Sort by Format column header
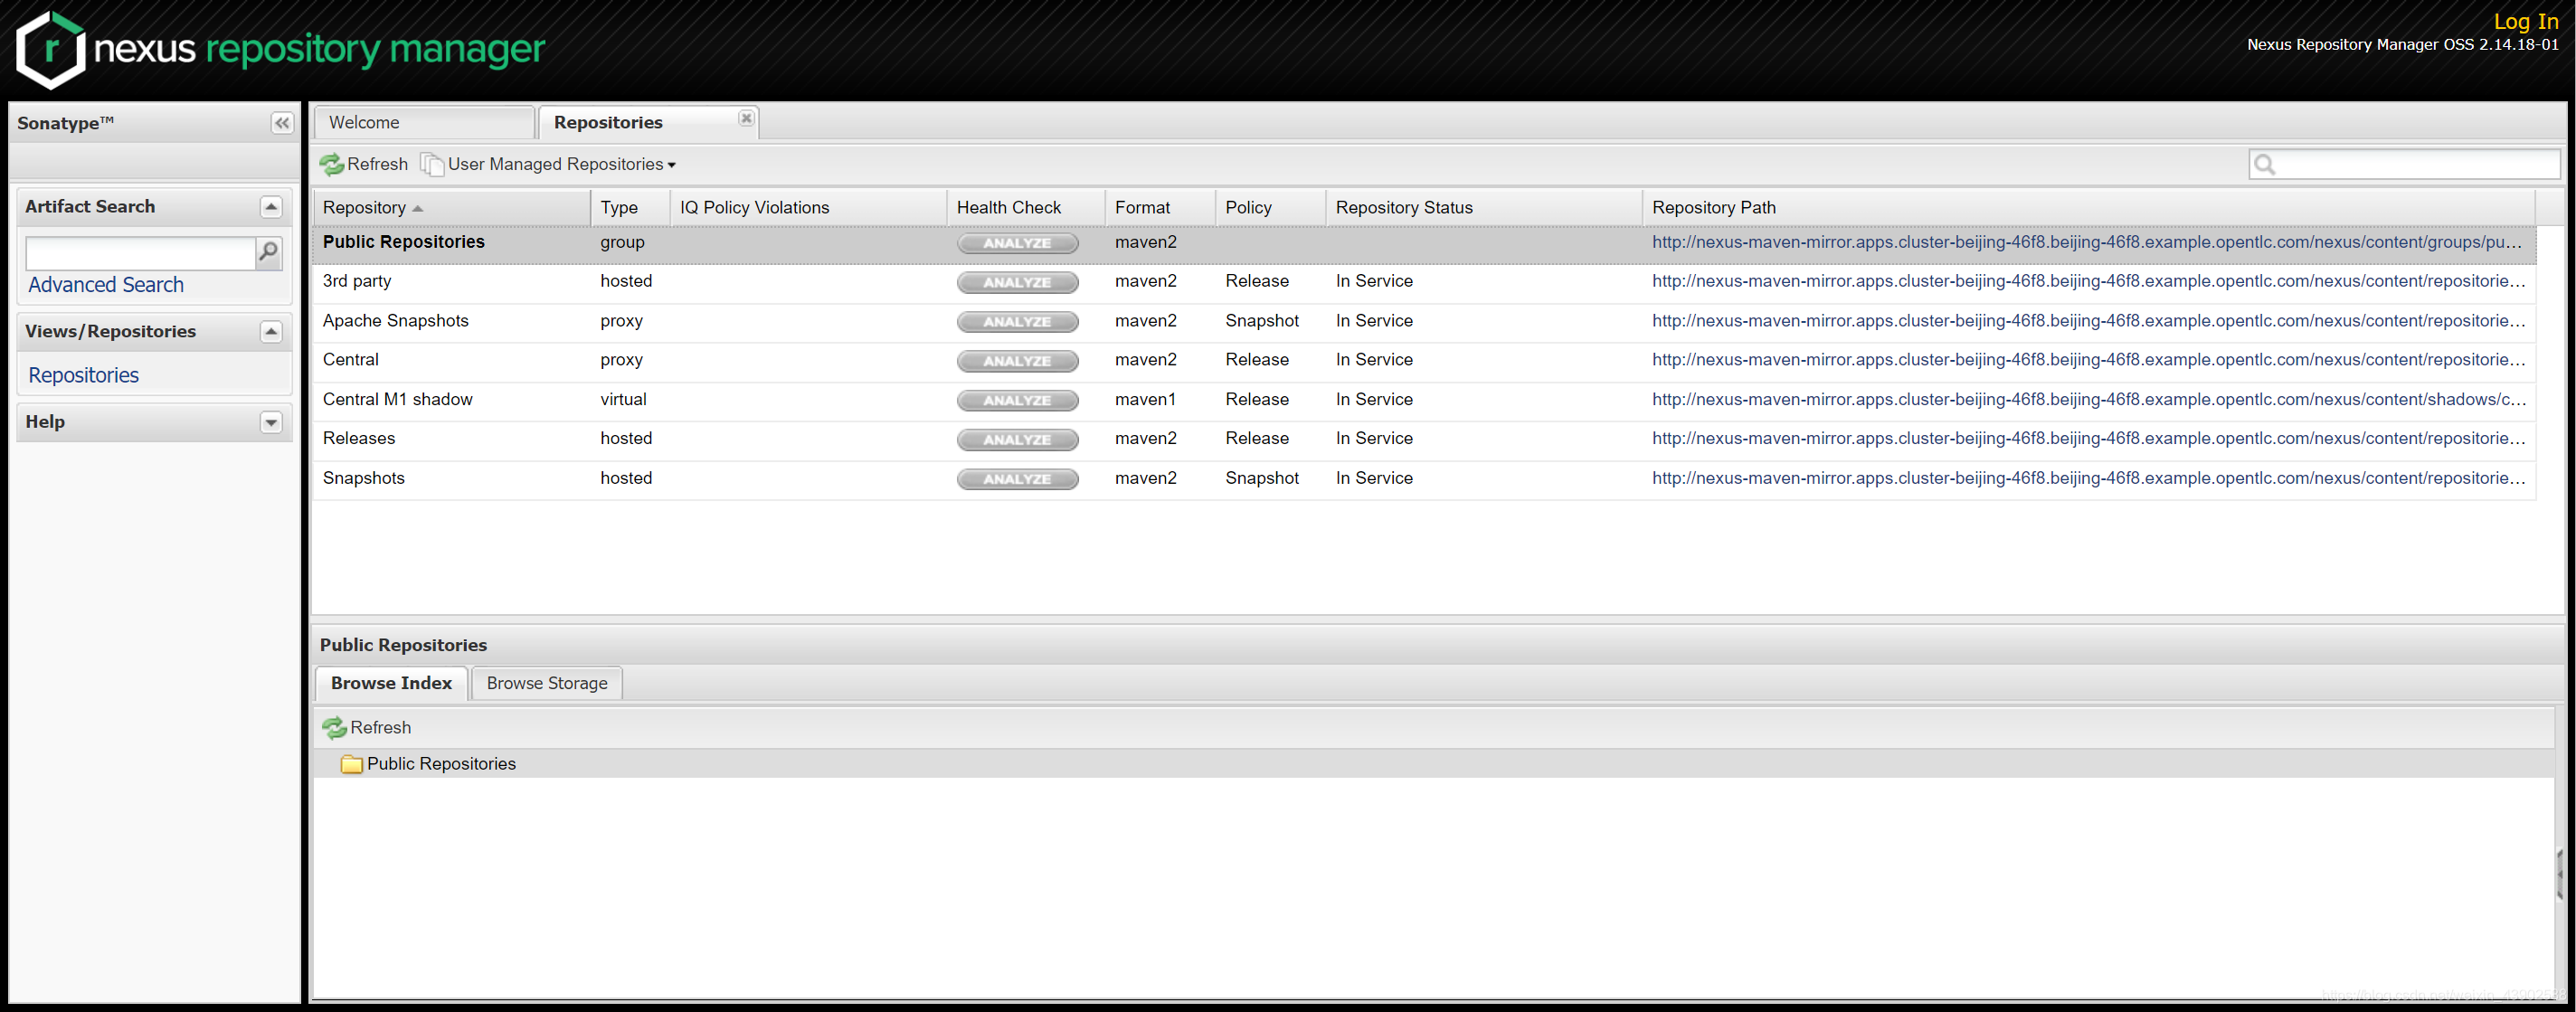2576x1012 pixels. tap(1160, 207)
